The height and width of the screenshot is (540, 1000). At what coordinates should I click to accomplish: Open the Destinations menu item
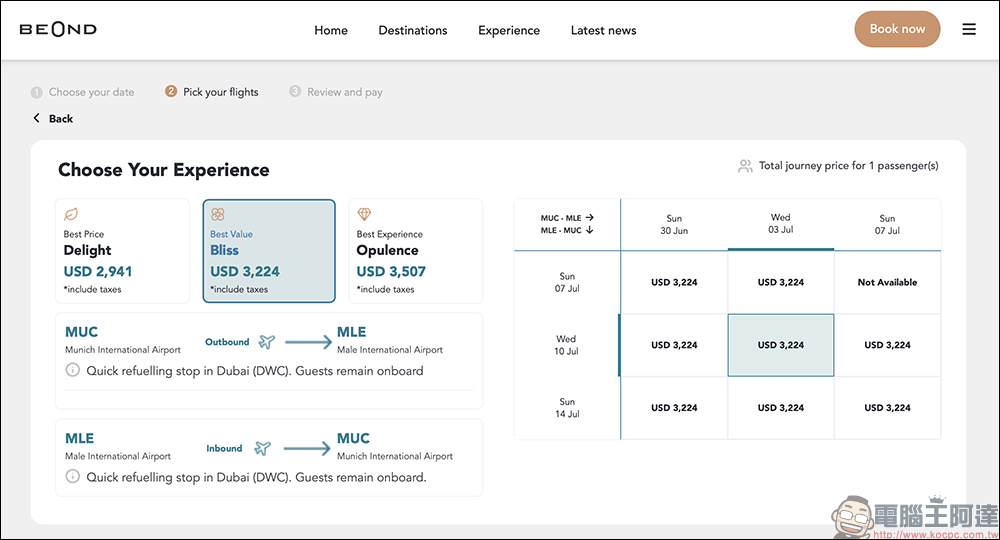pos(413,30)
